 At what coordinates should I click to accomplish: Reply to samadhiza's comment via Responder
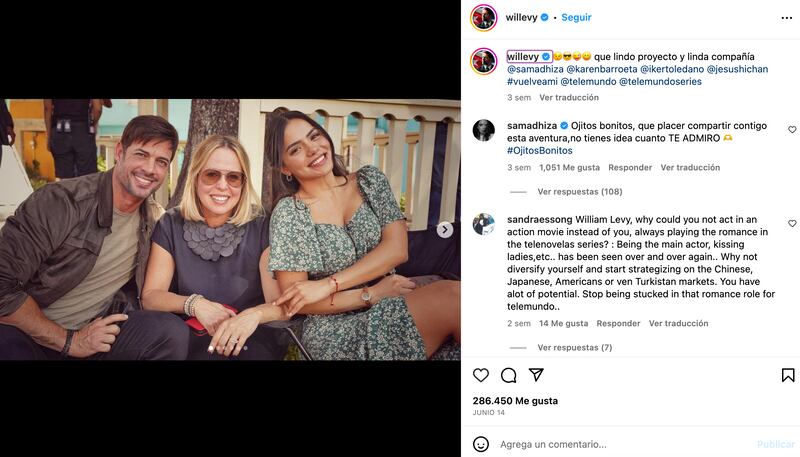(630, 167)
